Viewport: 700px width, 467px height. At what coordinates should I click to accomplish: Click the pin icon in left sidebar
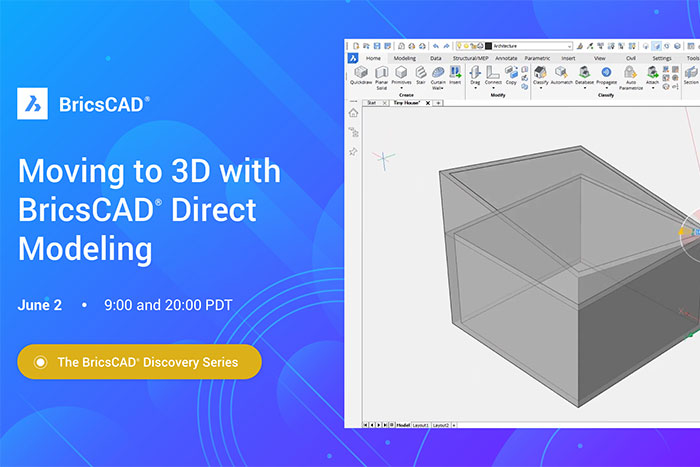pyautogui.click(x=353, y=152)
